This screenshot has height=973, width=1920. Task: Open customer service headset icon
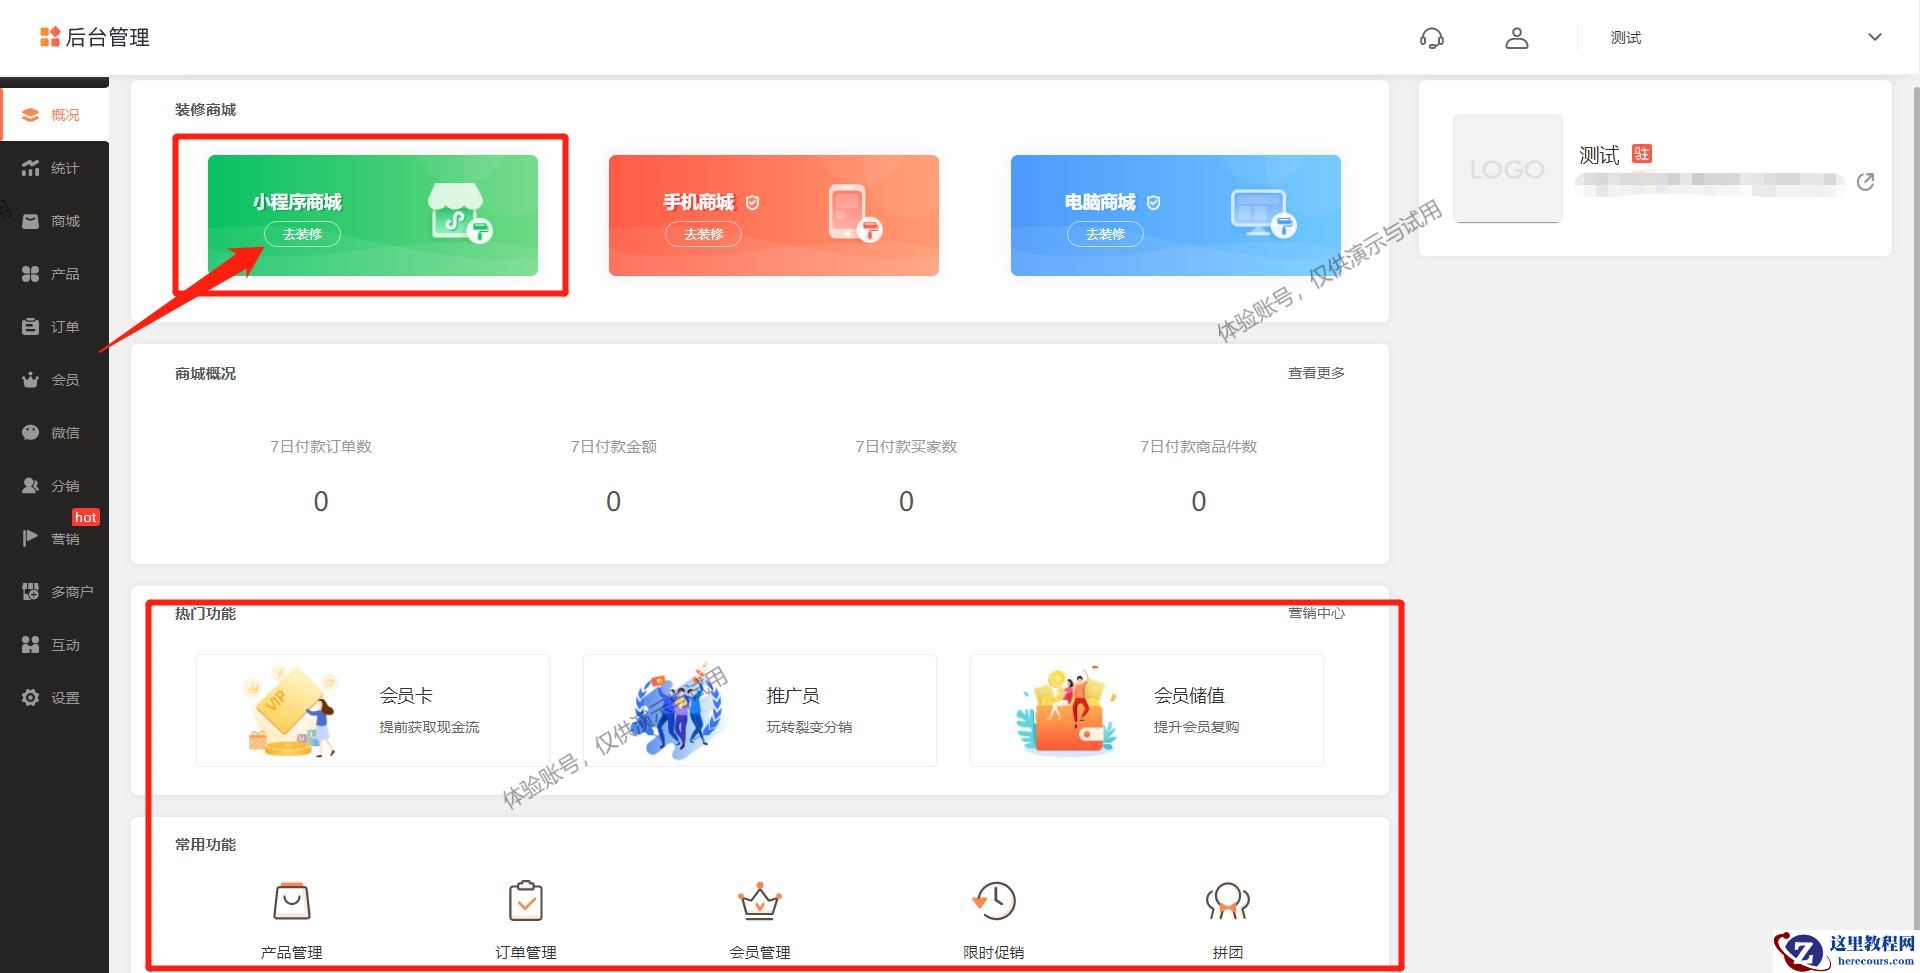tap(1431, 38)
